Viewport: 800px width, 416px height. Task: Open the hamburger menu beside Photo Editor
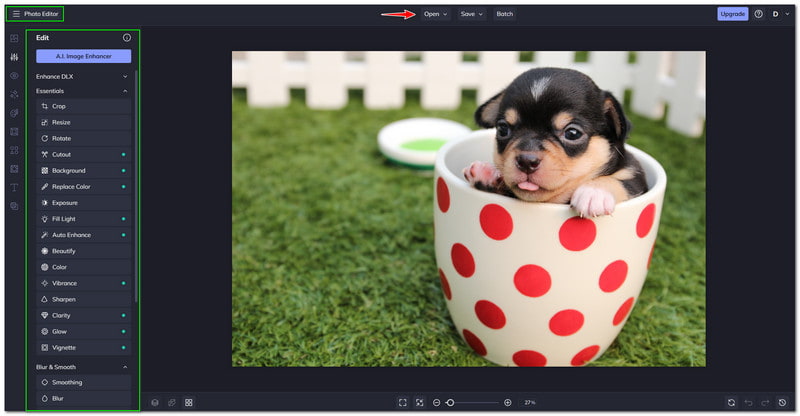(16, 14)
